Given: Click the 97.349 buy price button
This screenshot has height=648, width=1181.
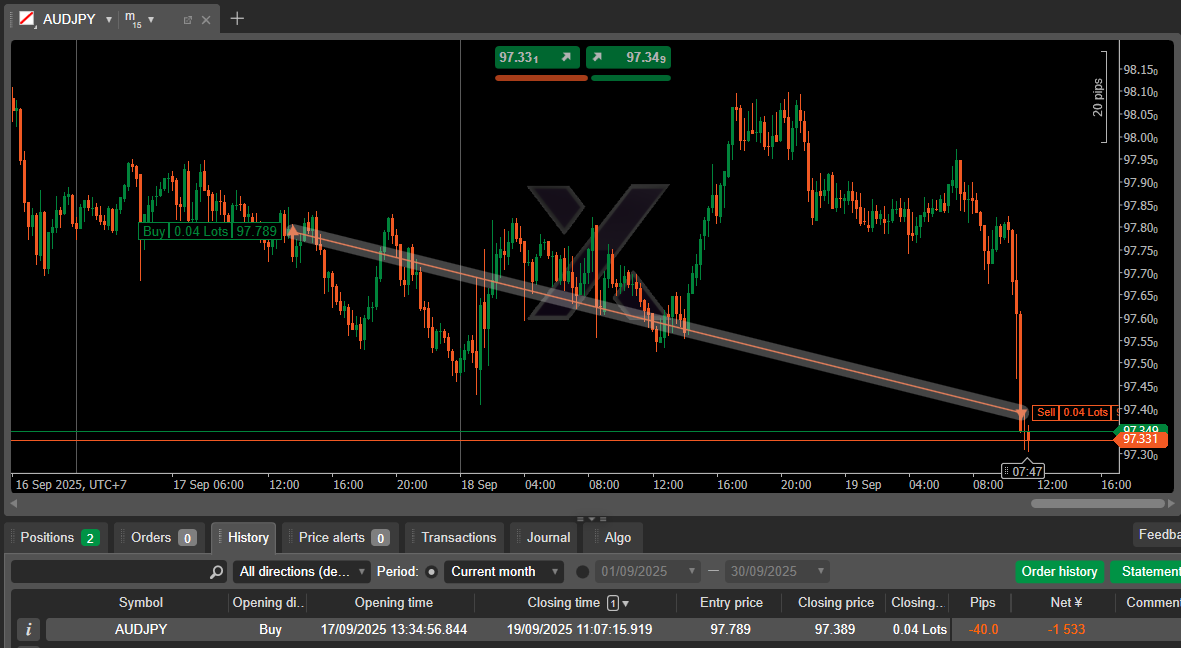Looking at the screenshot, I should (628, 58).
